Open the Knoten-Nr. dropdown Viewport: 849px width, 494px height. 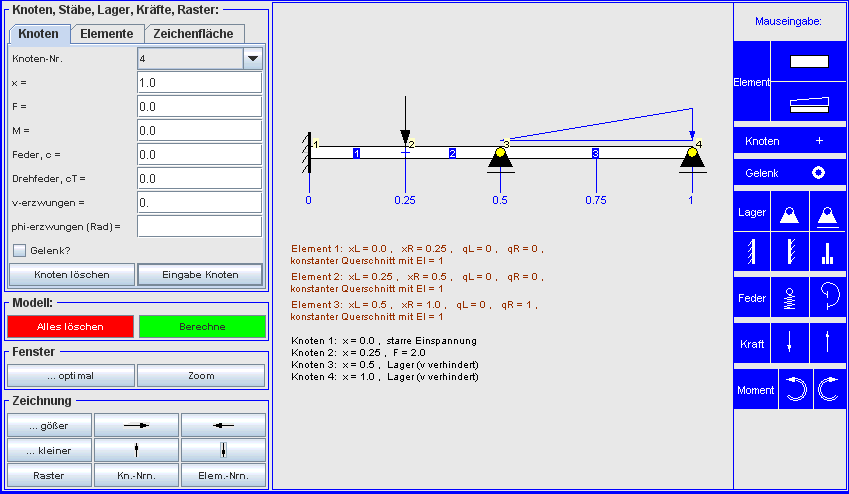[x=253, y=59]
